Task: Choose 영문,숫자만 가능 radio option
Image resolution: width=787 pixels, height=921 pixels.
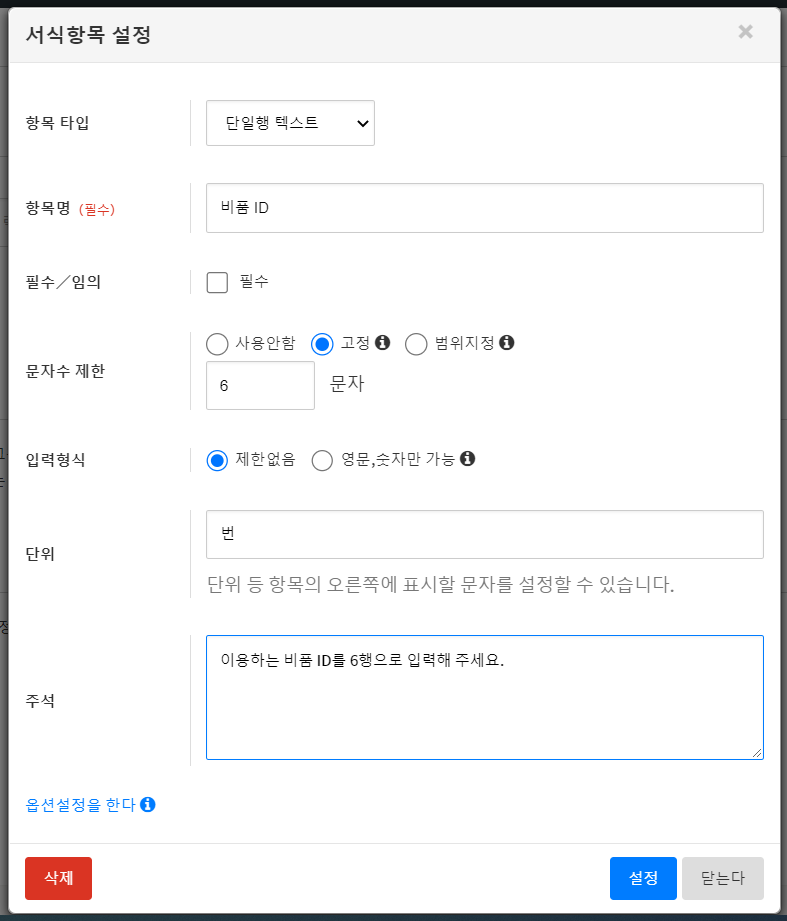Action: (x=322, y=461)
